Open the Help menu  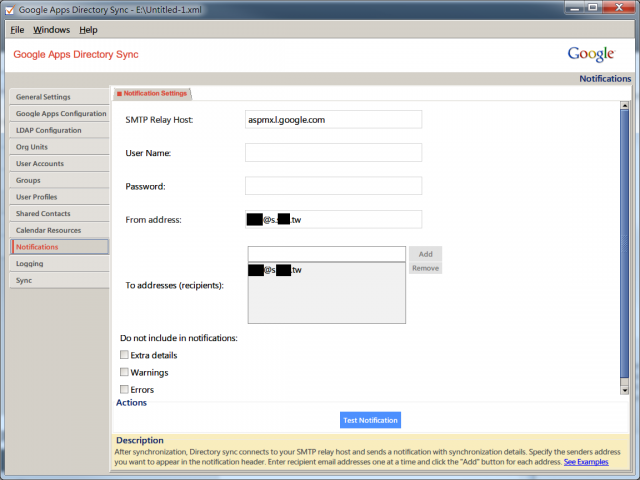pyautogui.click(x=88, y=30)
